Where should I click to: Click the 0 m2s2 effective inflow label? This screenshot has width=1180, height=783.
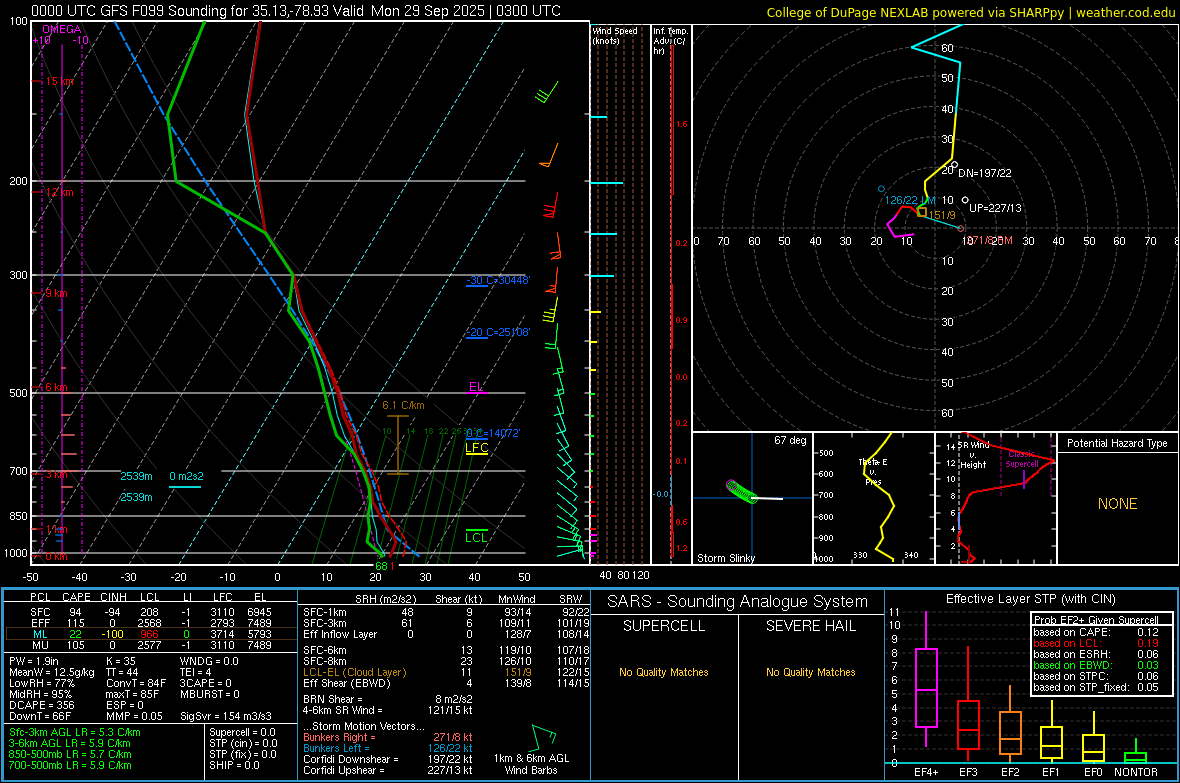(x=186, y=477)
